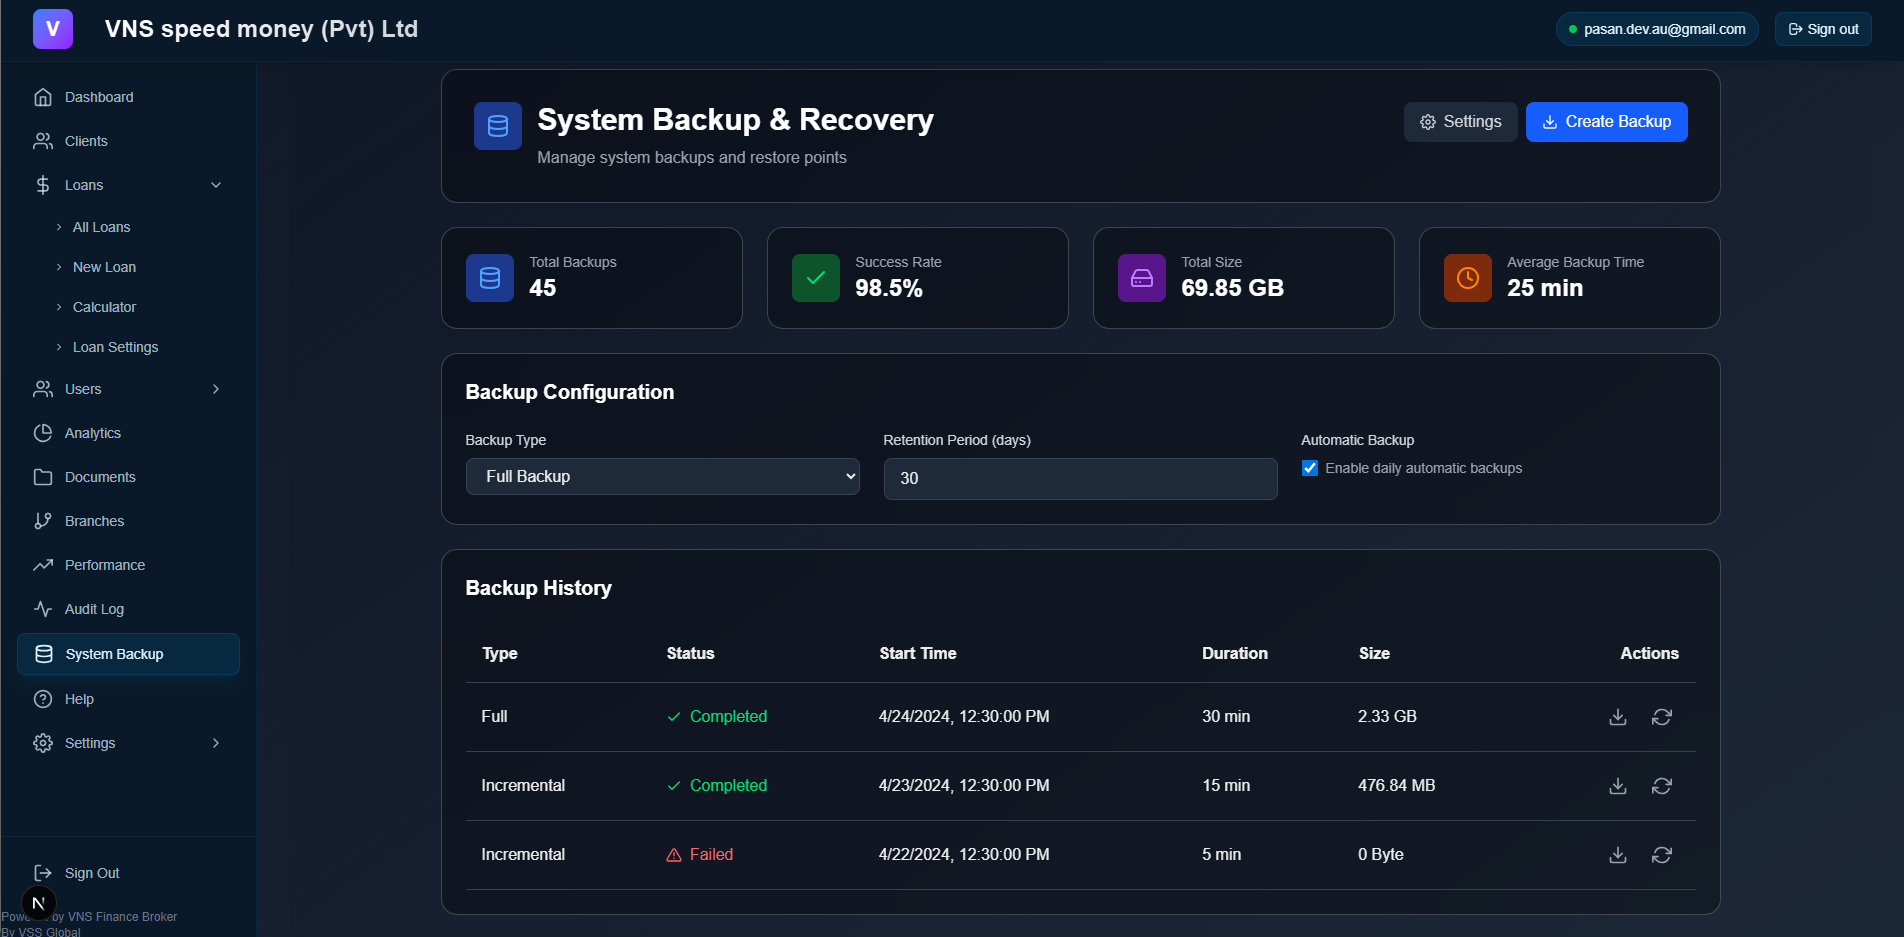This screenshot has width=1904, height=937.
Task: Click the Settings button beside Create Backup
Action: [1460, 122]
